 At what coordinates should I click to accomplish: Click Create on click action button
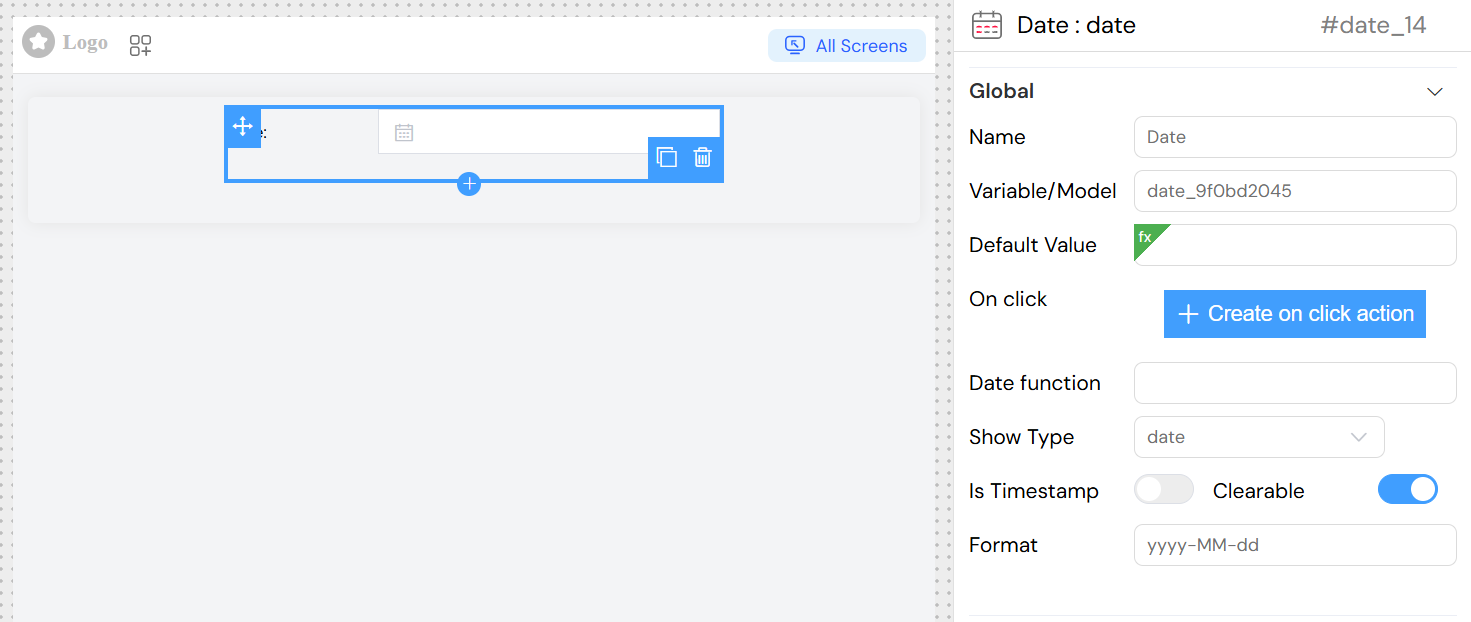click(1295, 314)
